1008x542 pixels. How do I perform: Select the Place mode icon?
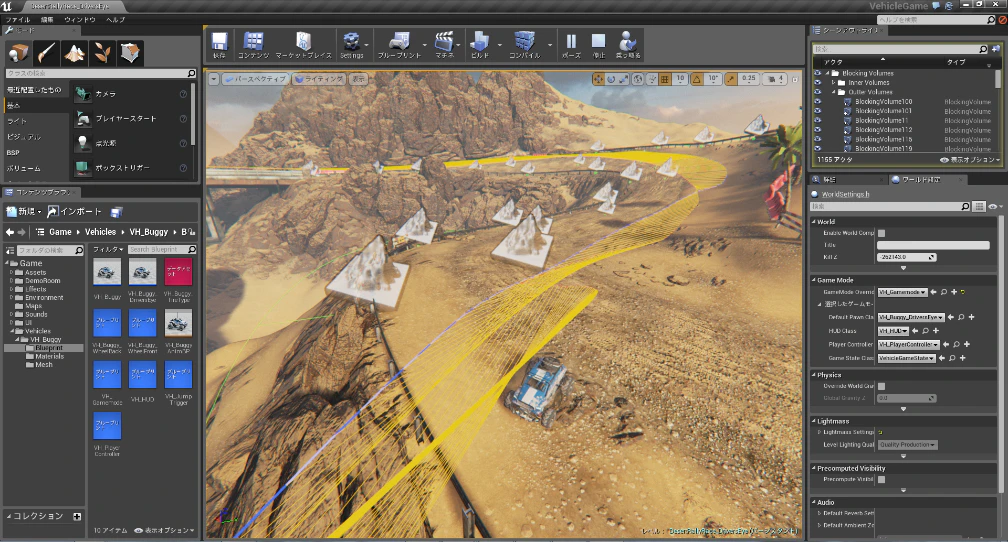point(19,53)
